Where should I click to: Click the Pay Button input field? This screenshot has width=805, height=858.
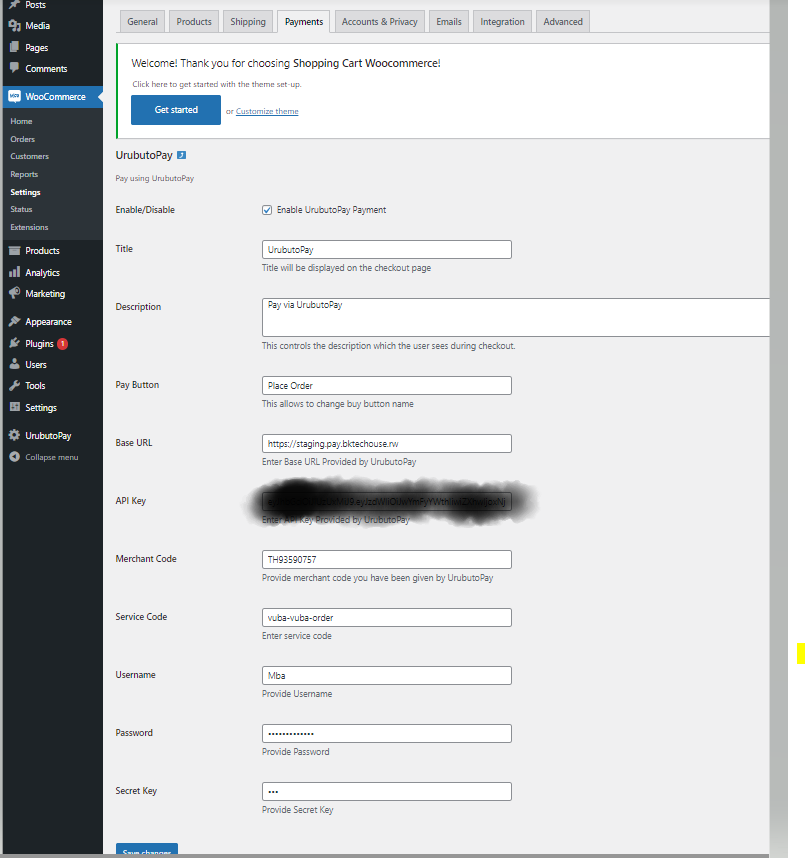click(x=387, y=385)
